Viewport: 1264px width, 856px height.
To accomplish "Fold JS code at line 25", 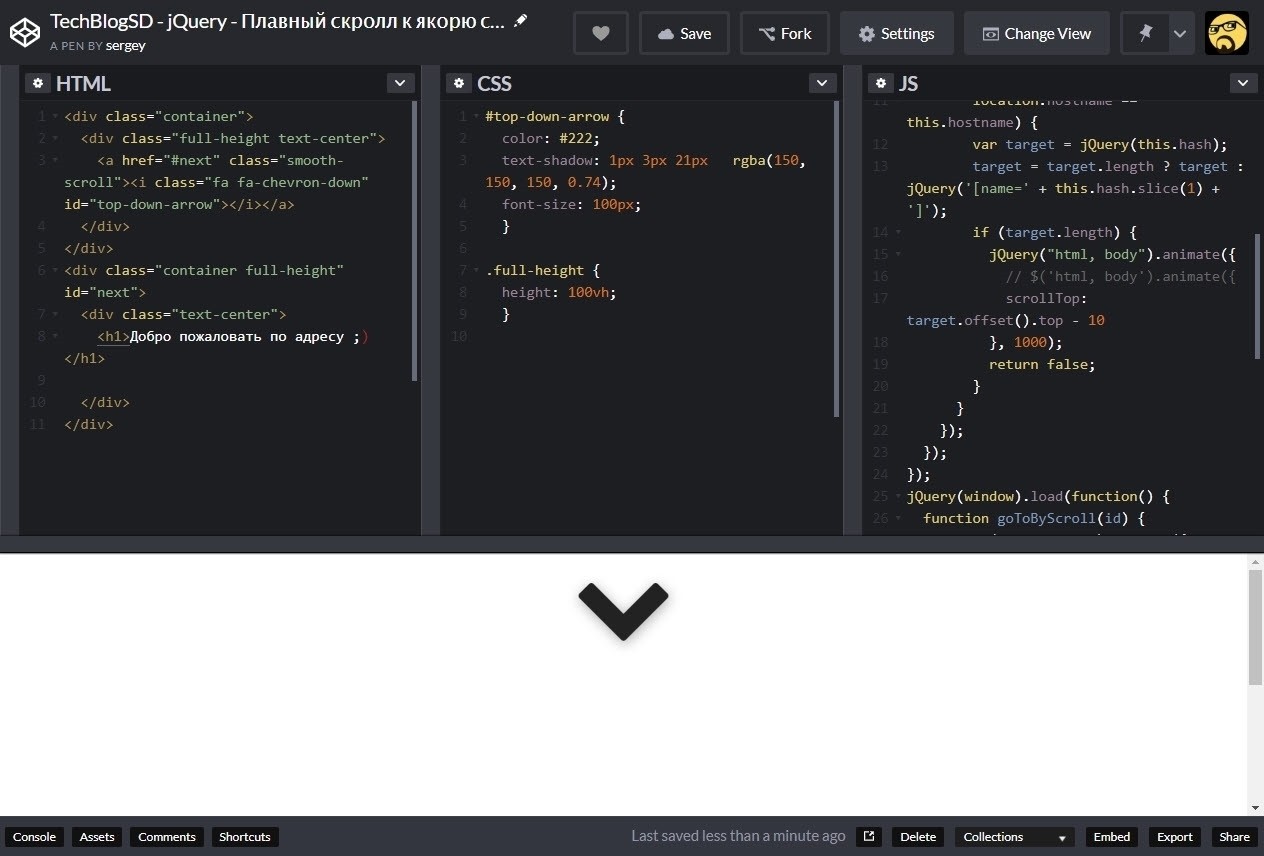I will [898, 496].
